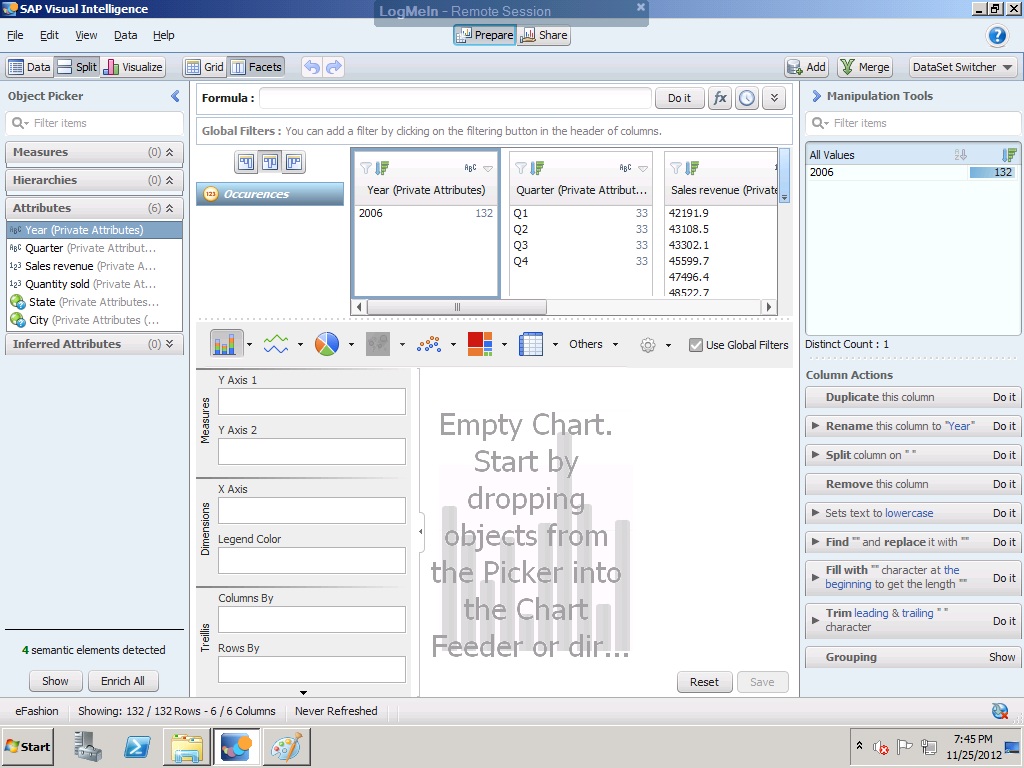Click the chart settings gear icon
Image resolution: width=1024 pixels, height=768 pixels.
[x=647, y=345]
